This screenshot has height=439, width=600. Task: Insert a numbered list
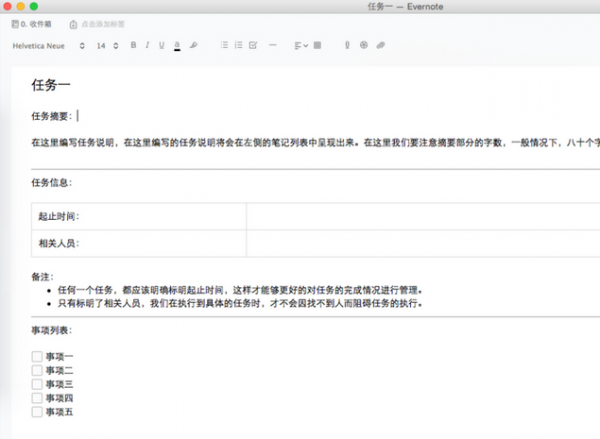(238, 45)
